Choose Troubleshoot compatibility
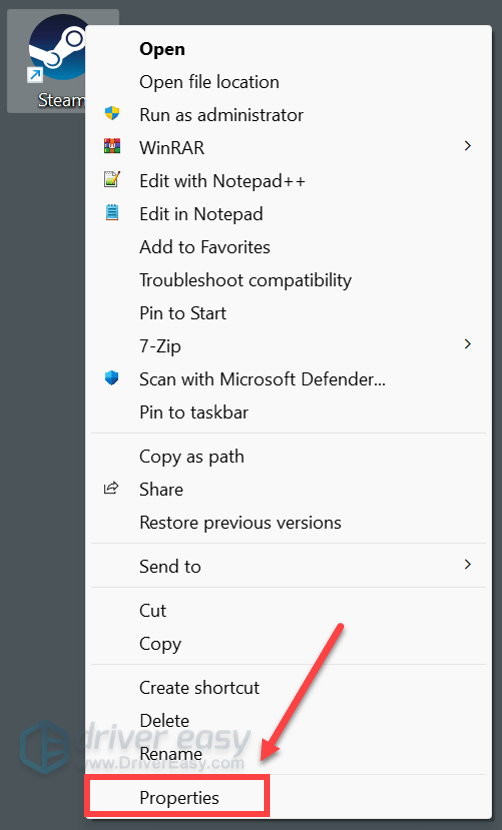The height and width of the screenshot is (830, 502). point(245,281)
